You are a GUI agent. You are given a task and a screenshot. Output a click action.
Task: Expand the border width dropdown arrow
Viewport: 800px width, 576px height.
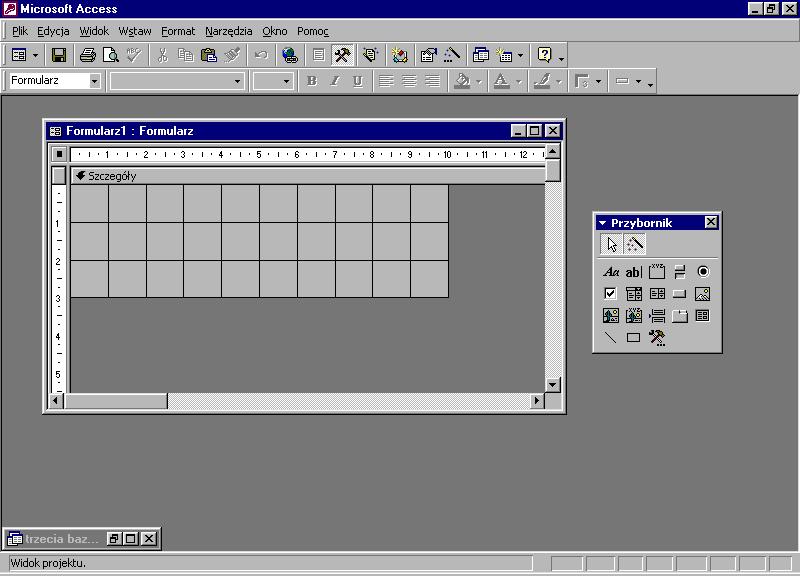pyautogui.click(x=598, y=81)
